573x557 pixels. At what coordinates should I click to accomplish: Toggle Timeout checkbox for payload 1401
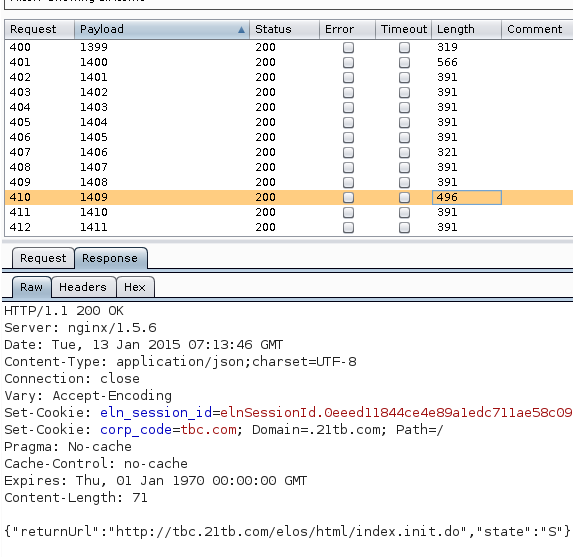[x=404, y=77]
